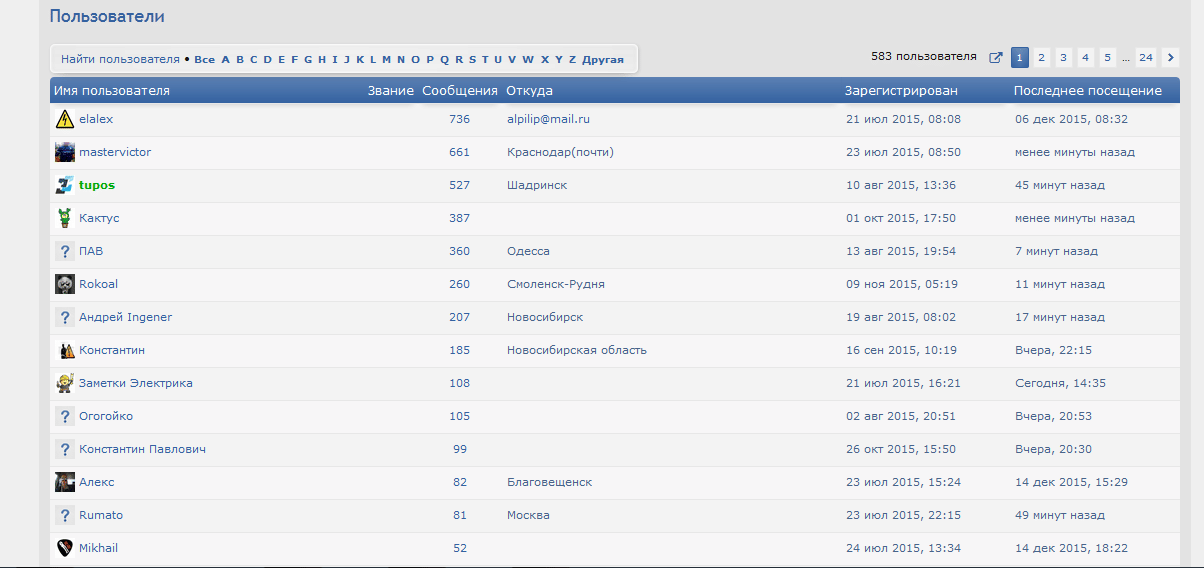Click the Найти пользователя link
Screen dimensions: 1204x568
(x=120, y=60)
